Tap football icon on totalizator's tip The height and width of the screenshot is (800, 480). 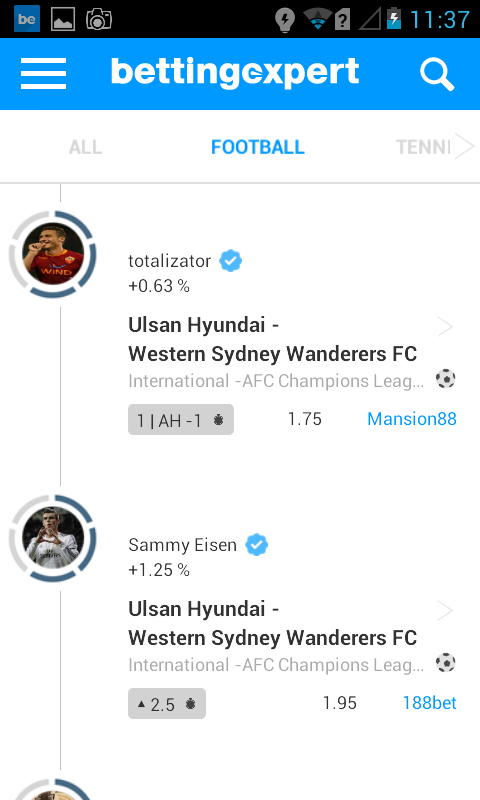pos(445,379)
